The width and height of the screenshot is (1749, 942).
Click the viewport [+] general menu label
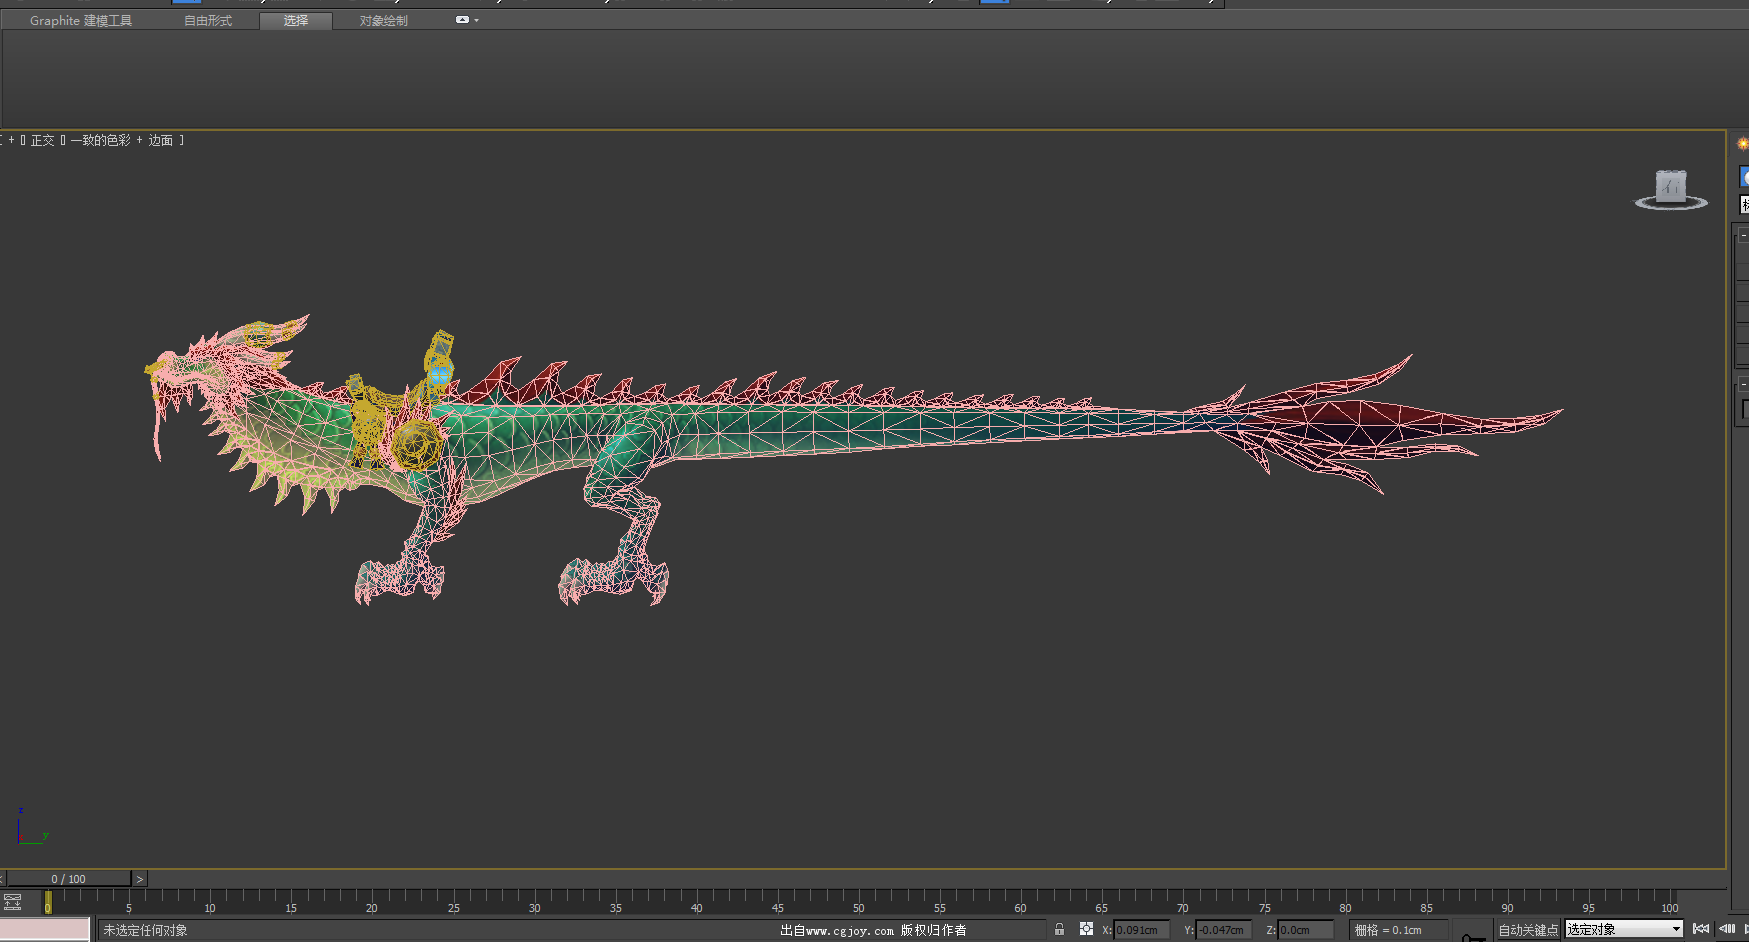11,141
